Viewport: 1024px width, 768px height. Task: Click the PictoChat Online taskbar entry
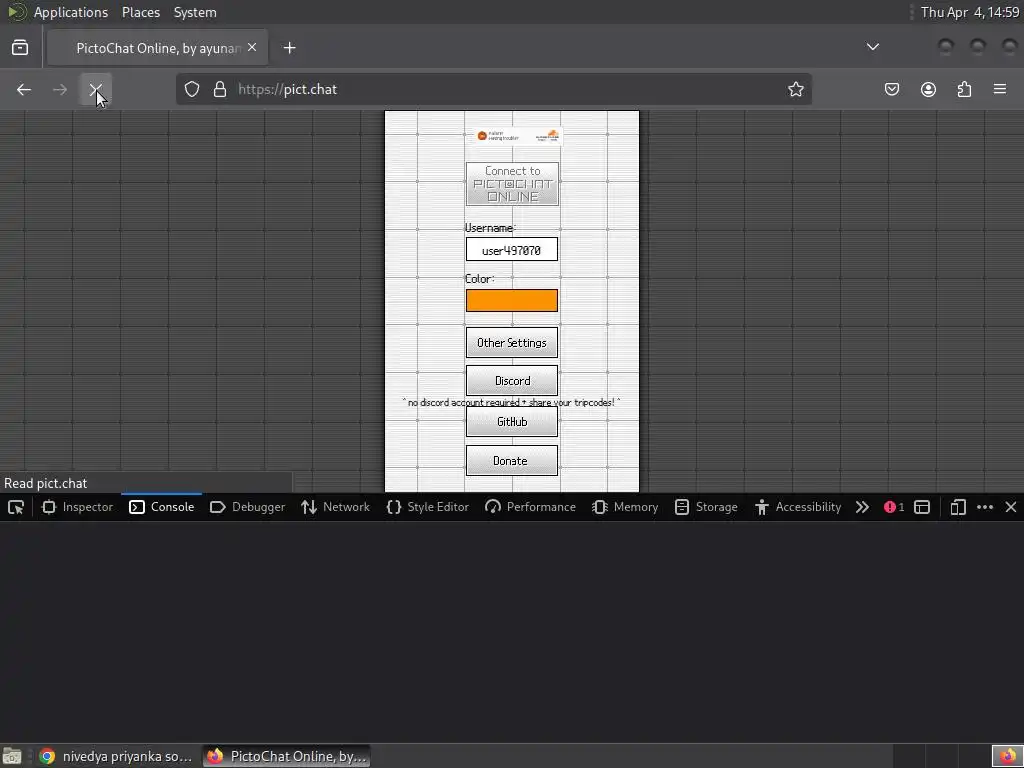coord(287,756)
